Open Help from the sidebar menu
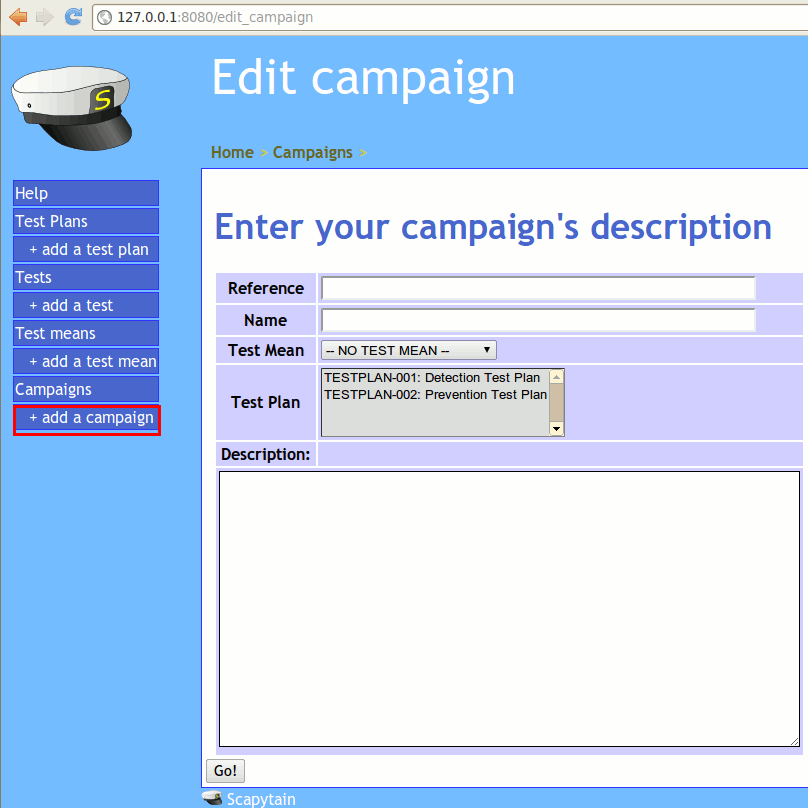This screenshot has height=808, width=808. click(85, 193)
